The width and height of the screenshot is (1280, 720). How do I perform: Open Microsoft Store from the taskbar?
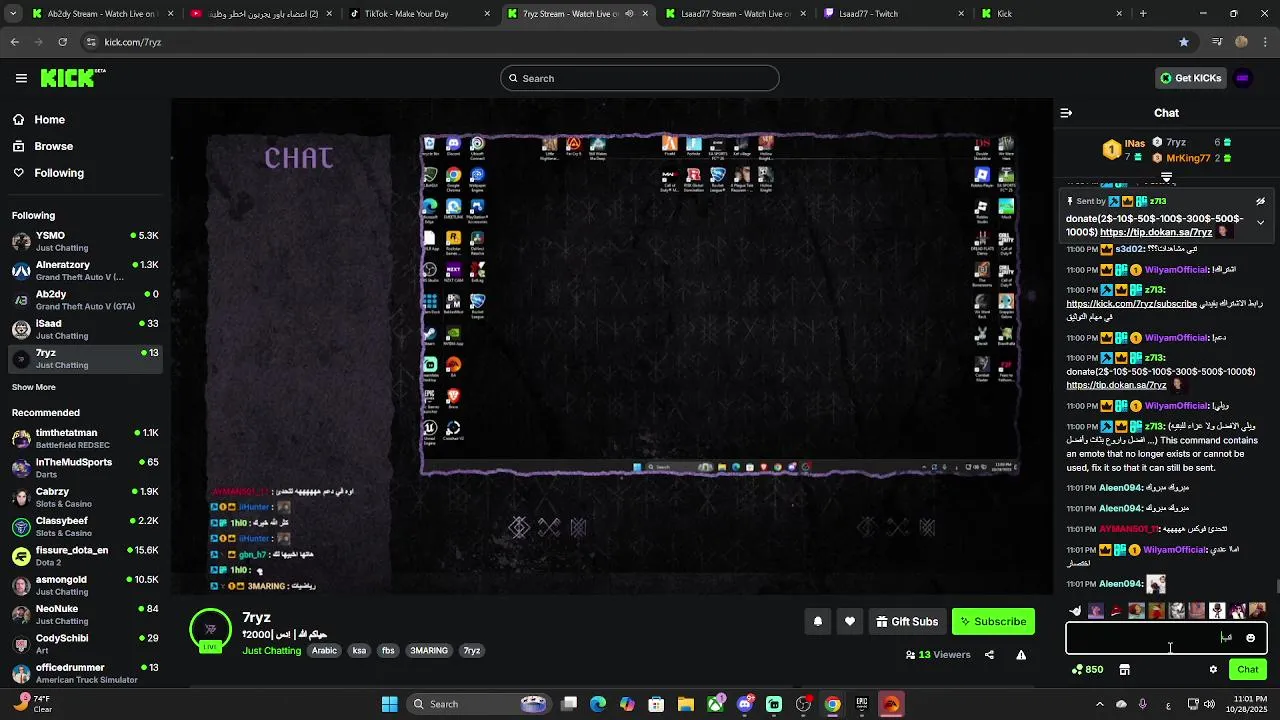pyautogui.click(x=657, y=704)
